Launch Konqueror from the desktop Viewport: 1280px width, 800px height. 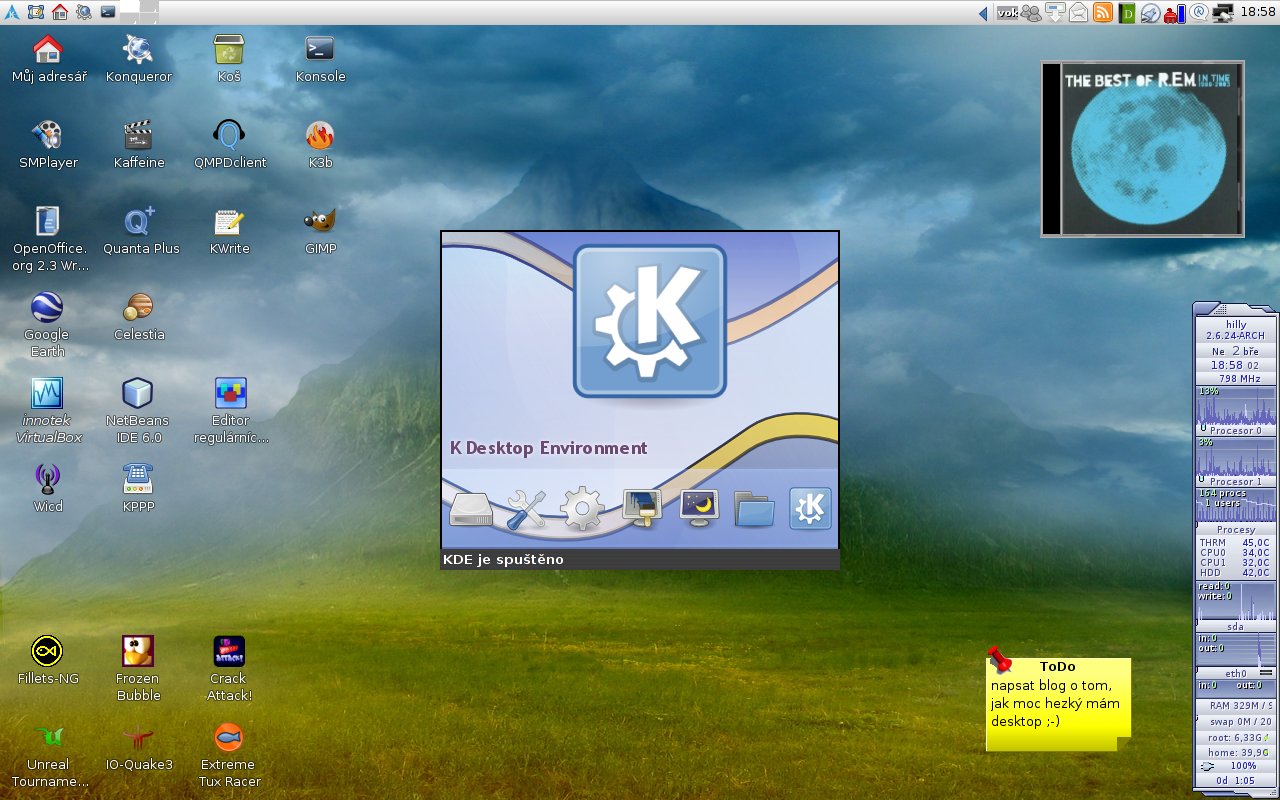point(138,58)
